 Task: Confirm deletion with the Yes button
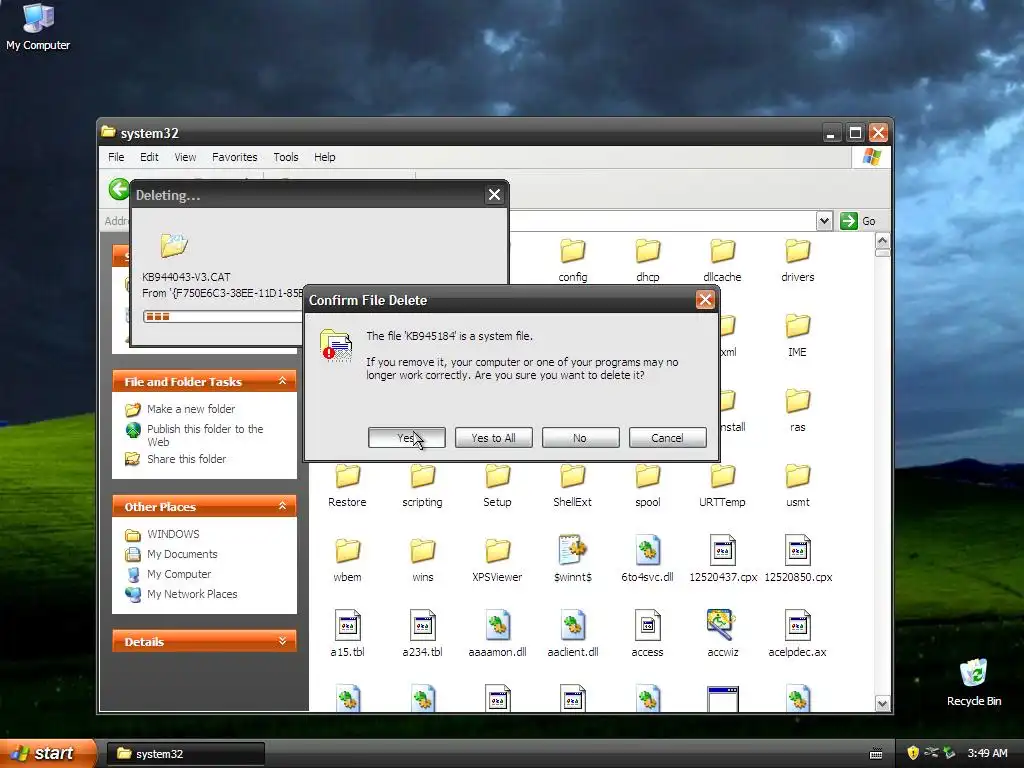tap(406, 438)
